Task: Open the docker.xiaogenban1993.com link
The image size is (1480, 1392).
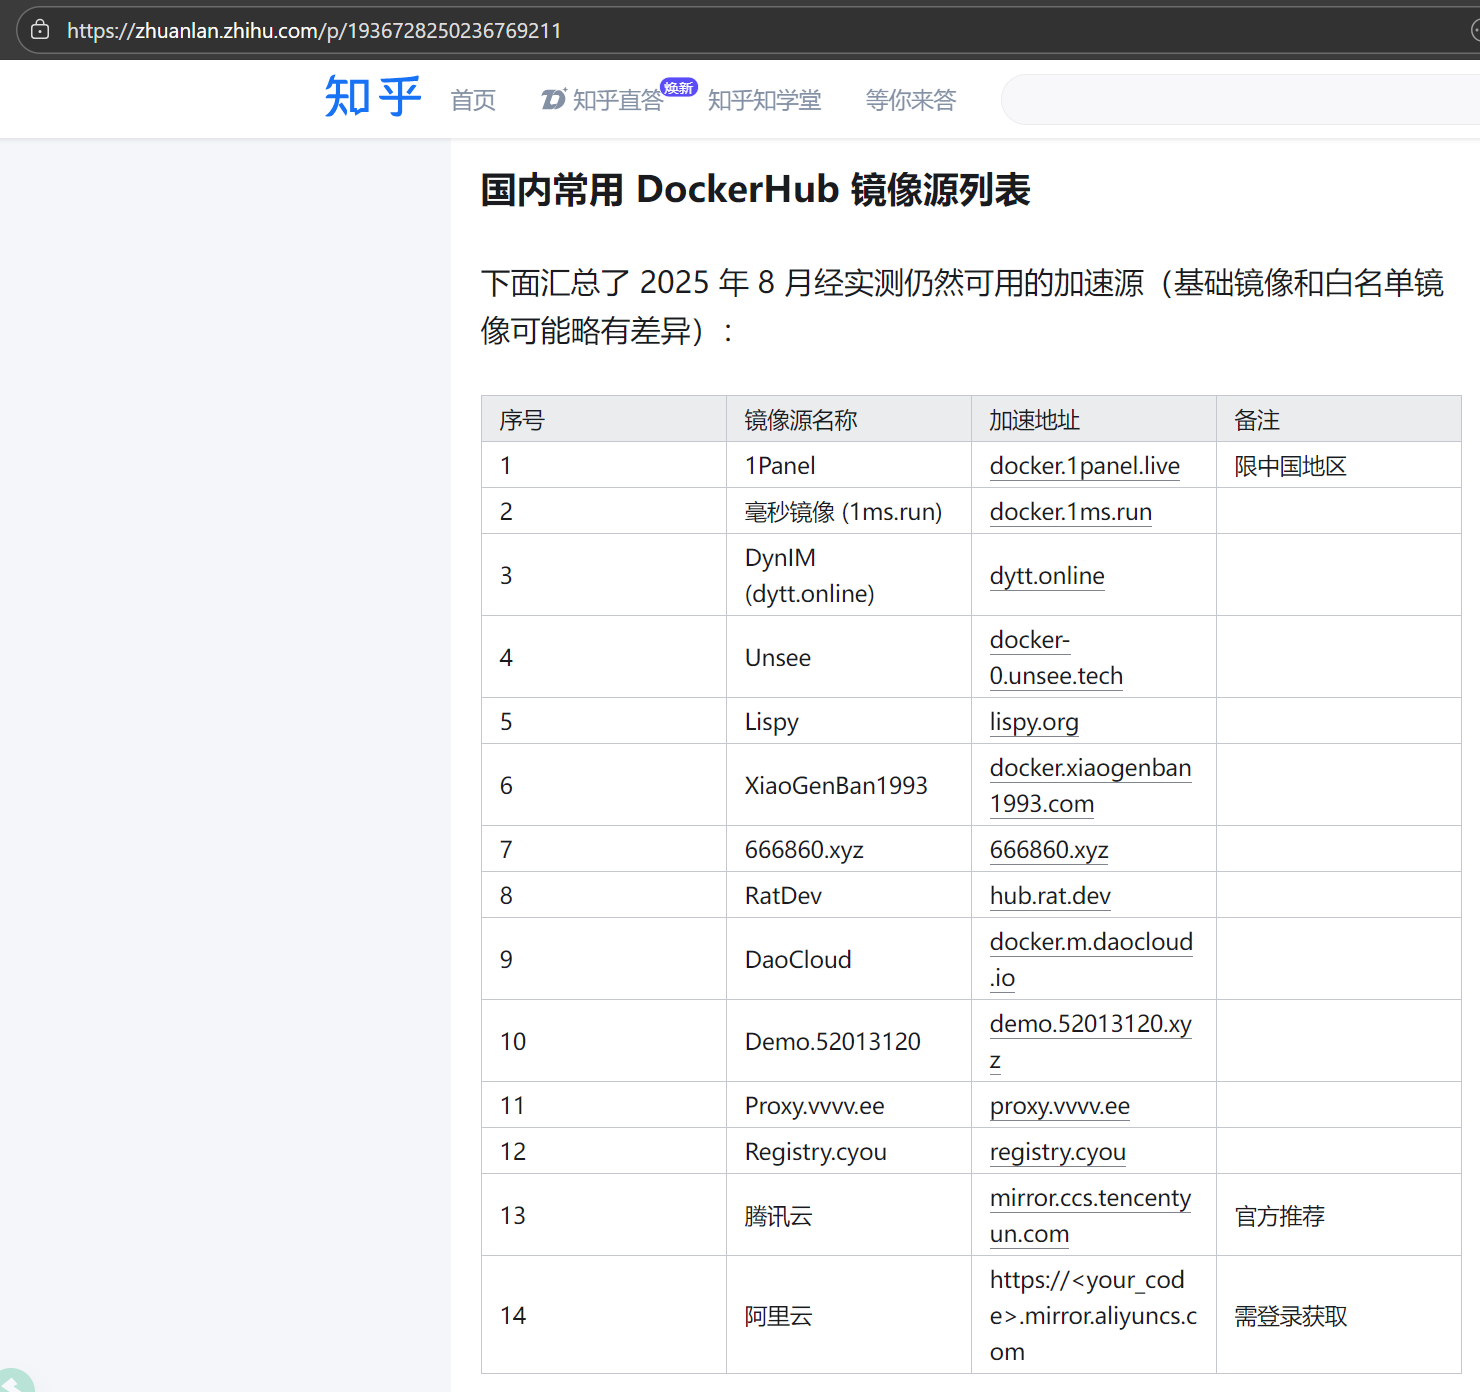Action: coord(1090,786)
